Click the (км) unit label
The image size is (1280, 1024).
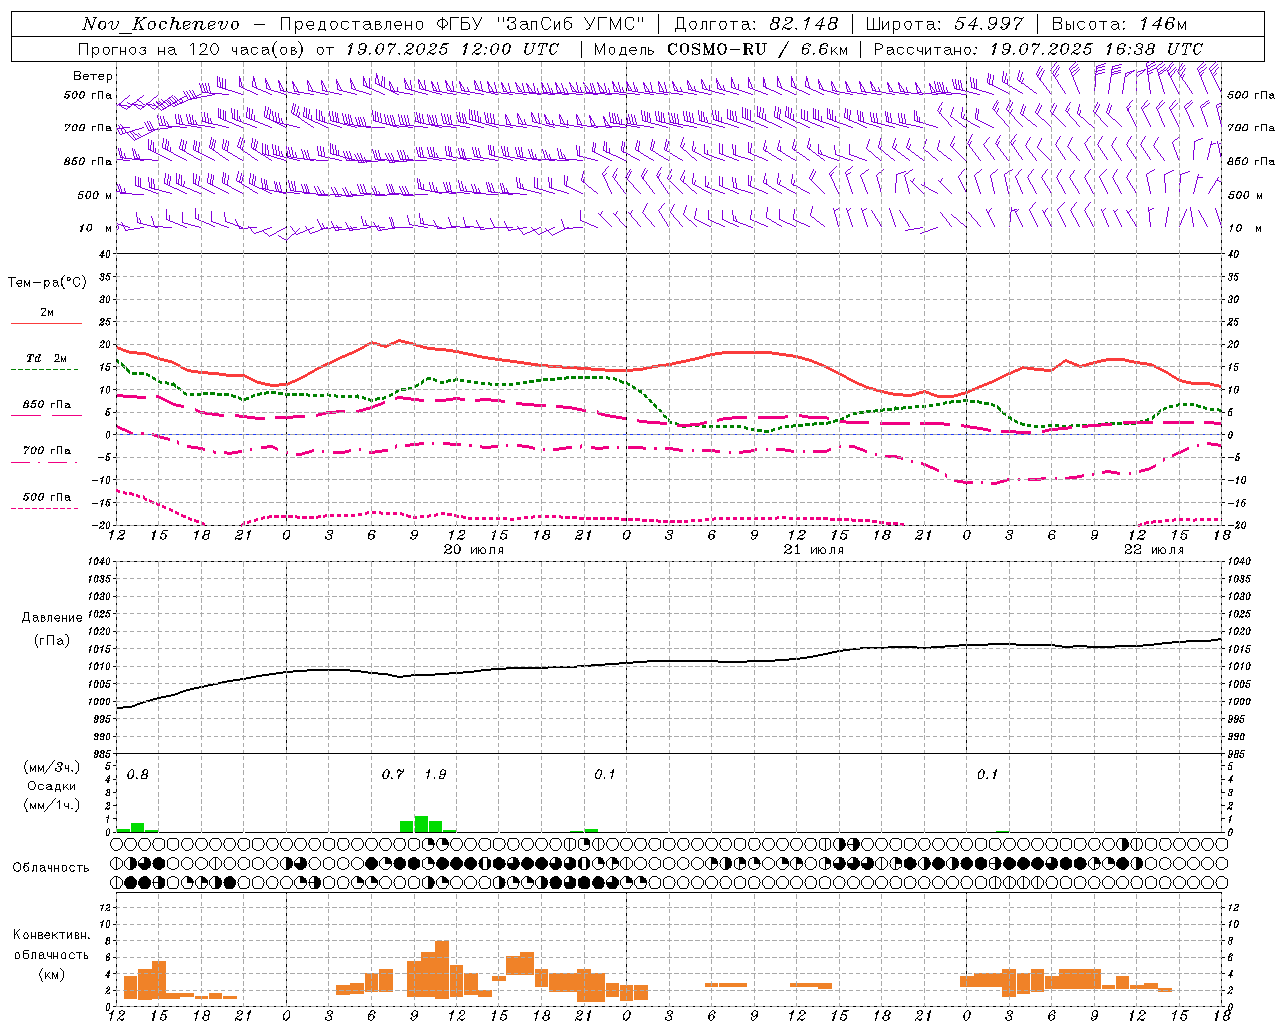tap(51, 974)
